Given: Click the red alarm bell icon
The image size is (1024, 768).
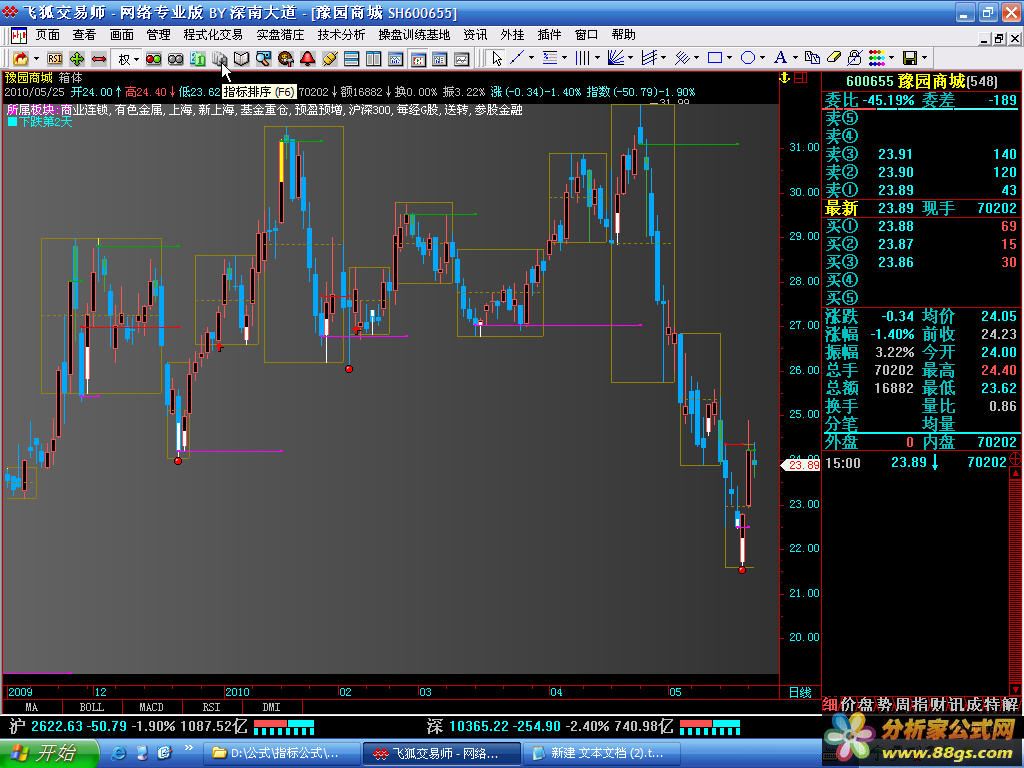Looking at the screenshot, I should (307, 59).
